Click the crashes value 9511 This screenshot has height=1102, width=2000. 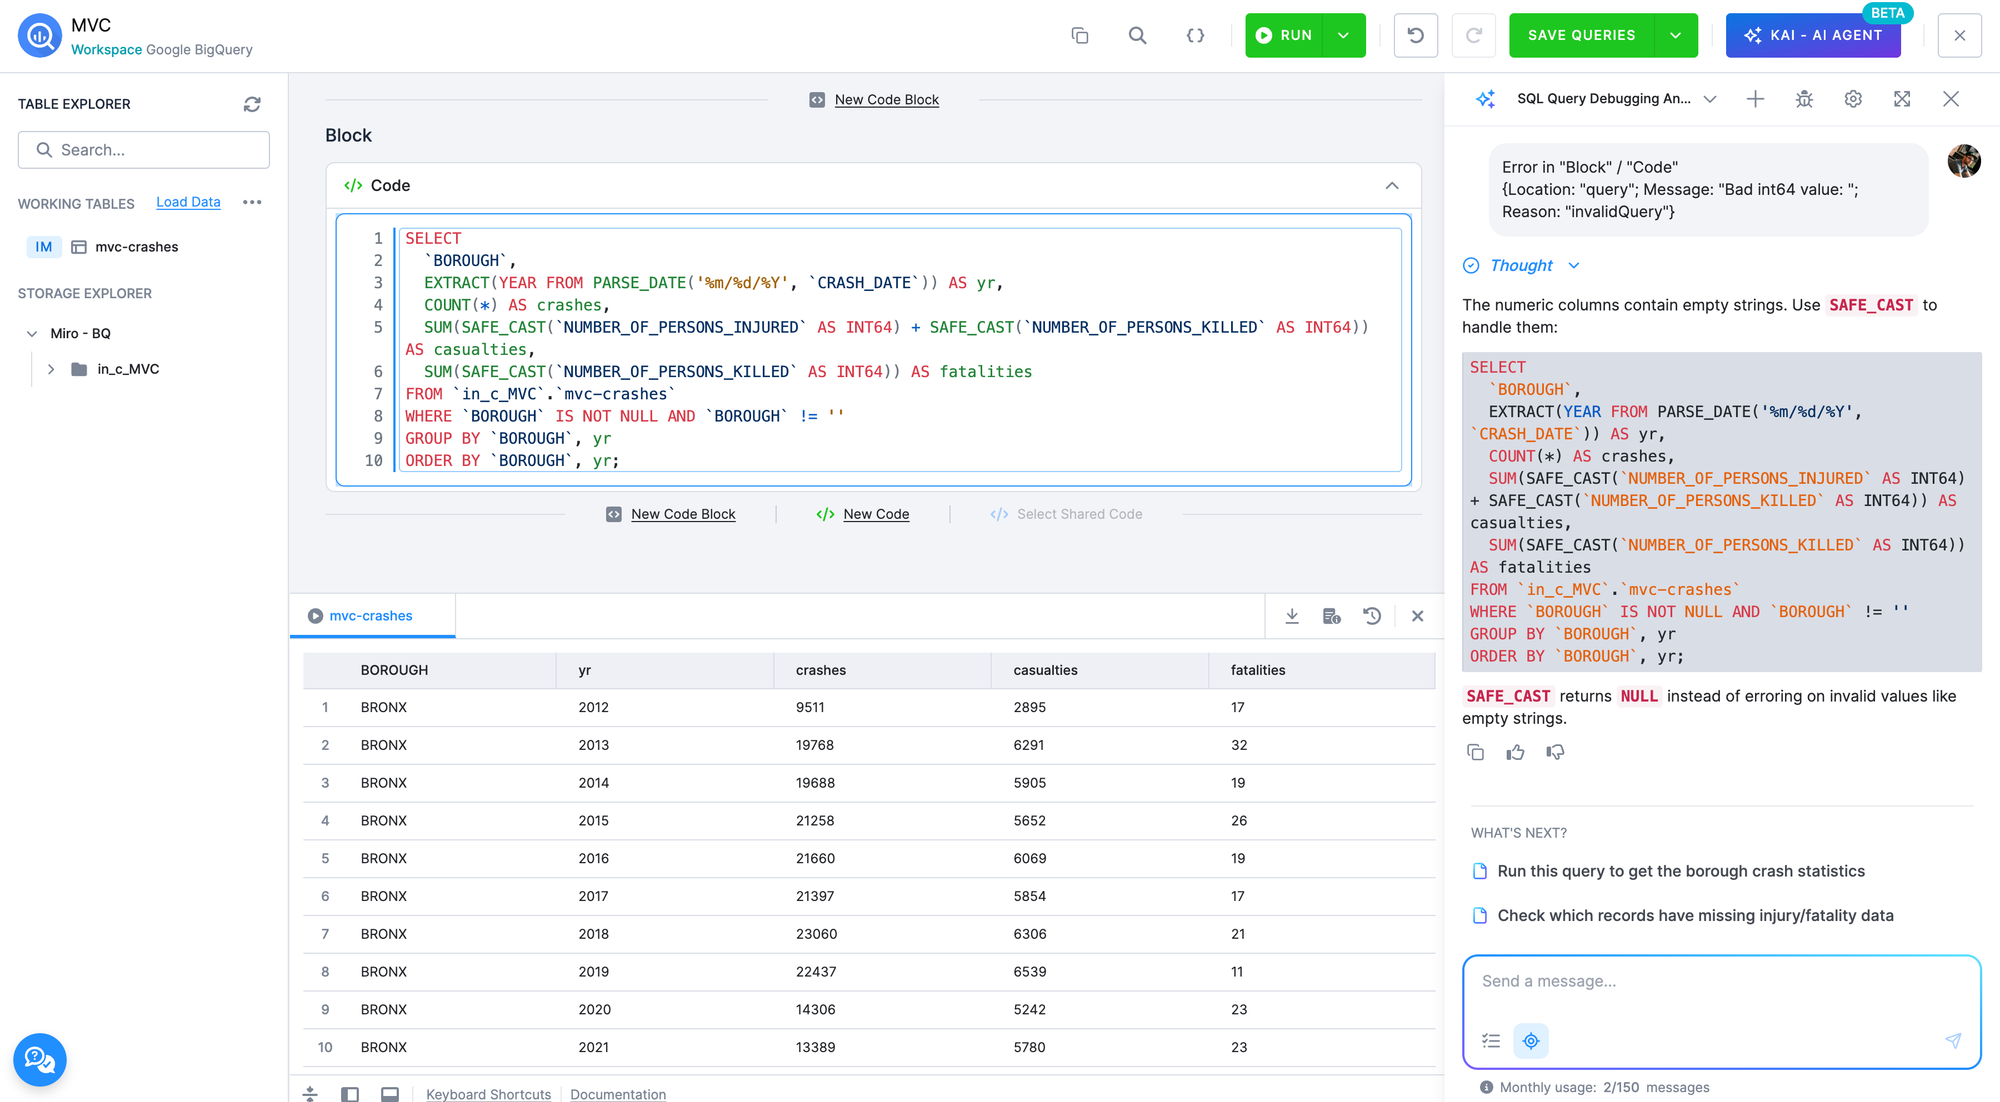(810, 707)
